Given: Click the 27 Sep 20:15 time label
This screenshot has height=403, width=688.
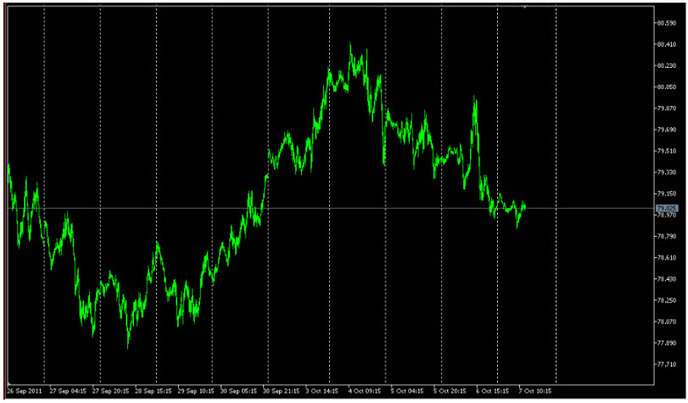Looking at the screenshot, I should pyautogui.click(x=111, y=391).
